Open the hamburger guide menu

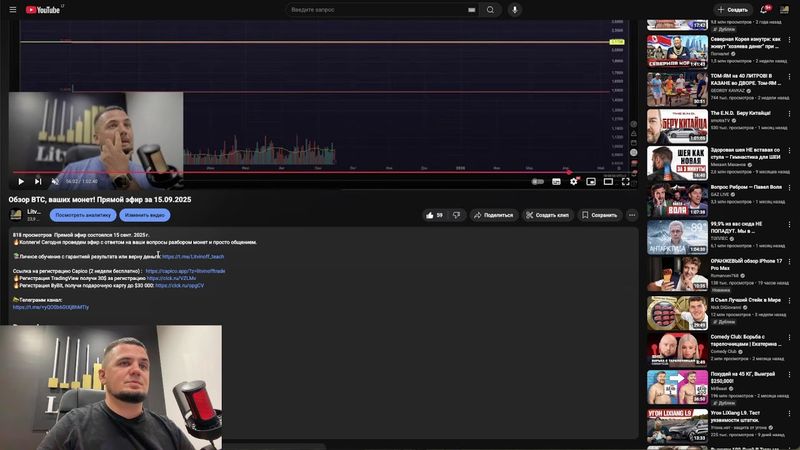tap(11, 9)
